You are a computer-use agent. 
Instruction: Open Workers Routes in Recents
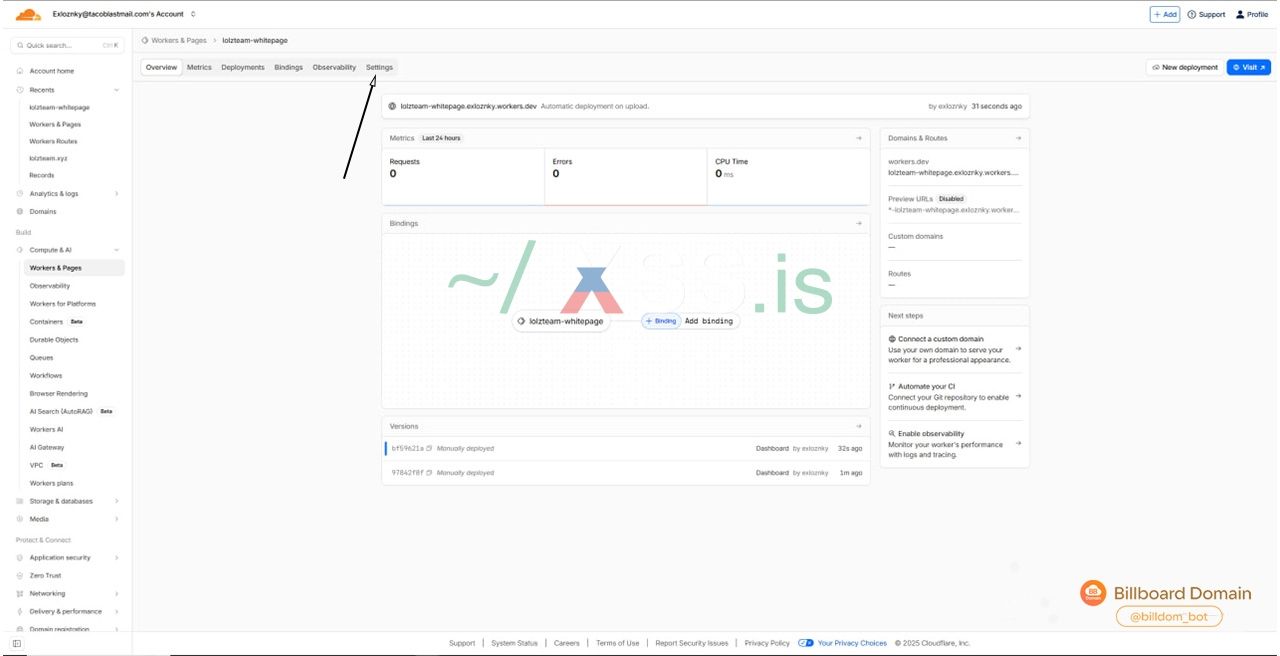[53, 141]
